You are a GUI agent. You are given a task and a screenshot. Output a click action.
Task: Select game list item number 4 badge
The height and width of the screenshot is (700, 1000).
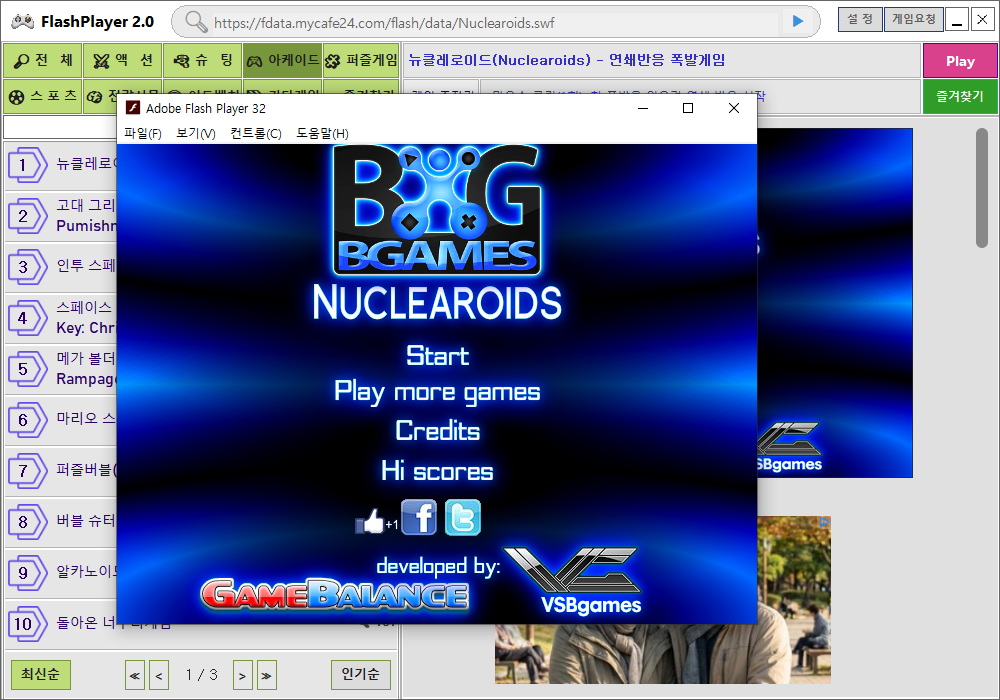click(27, 318)
